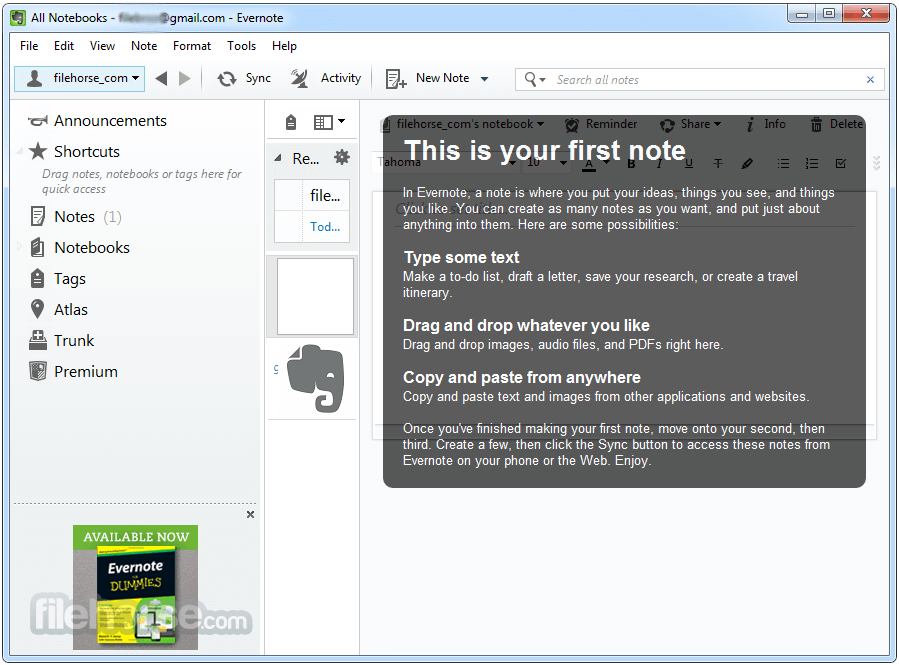Screen dimensions: 899x665
Task: Open the filehorse_com account dropdown
Action: [x=80, y=79]
